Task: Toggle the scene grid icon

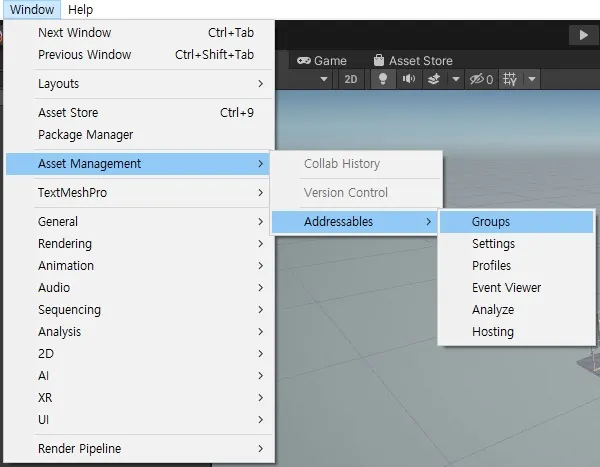Action: coord(510,79)
